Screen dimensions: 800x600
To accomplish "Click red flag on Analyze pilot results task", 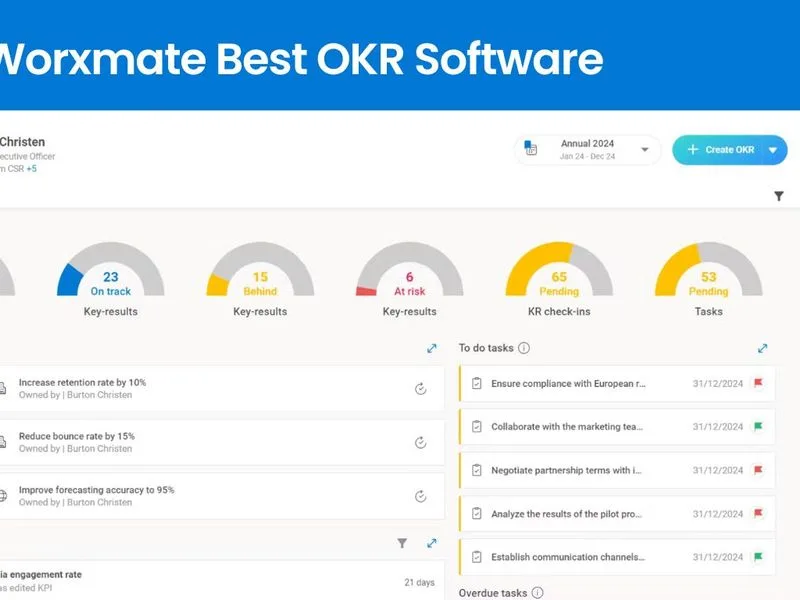I will pos(758,513).
